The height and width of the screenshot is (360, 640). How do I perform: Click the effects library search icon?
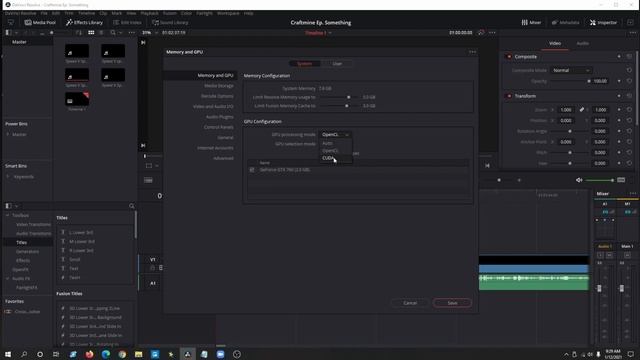[x=131, y=206]
